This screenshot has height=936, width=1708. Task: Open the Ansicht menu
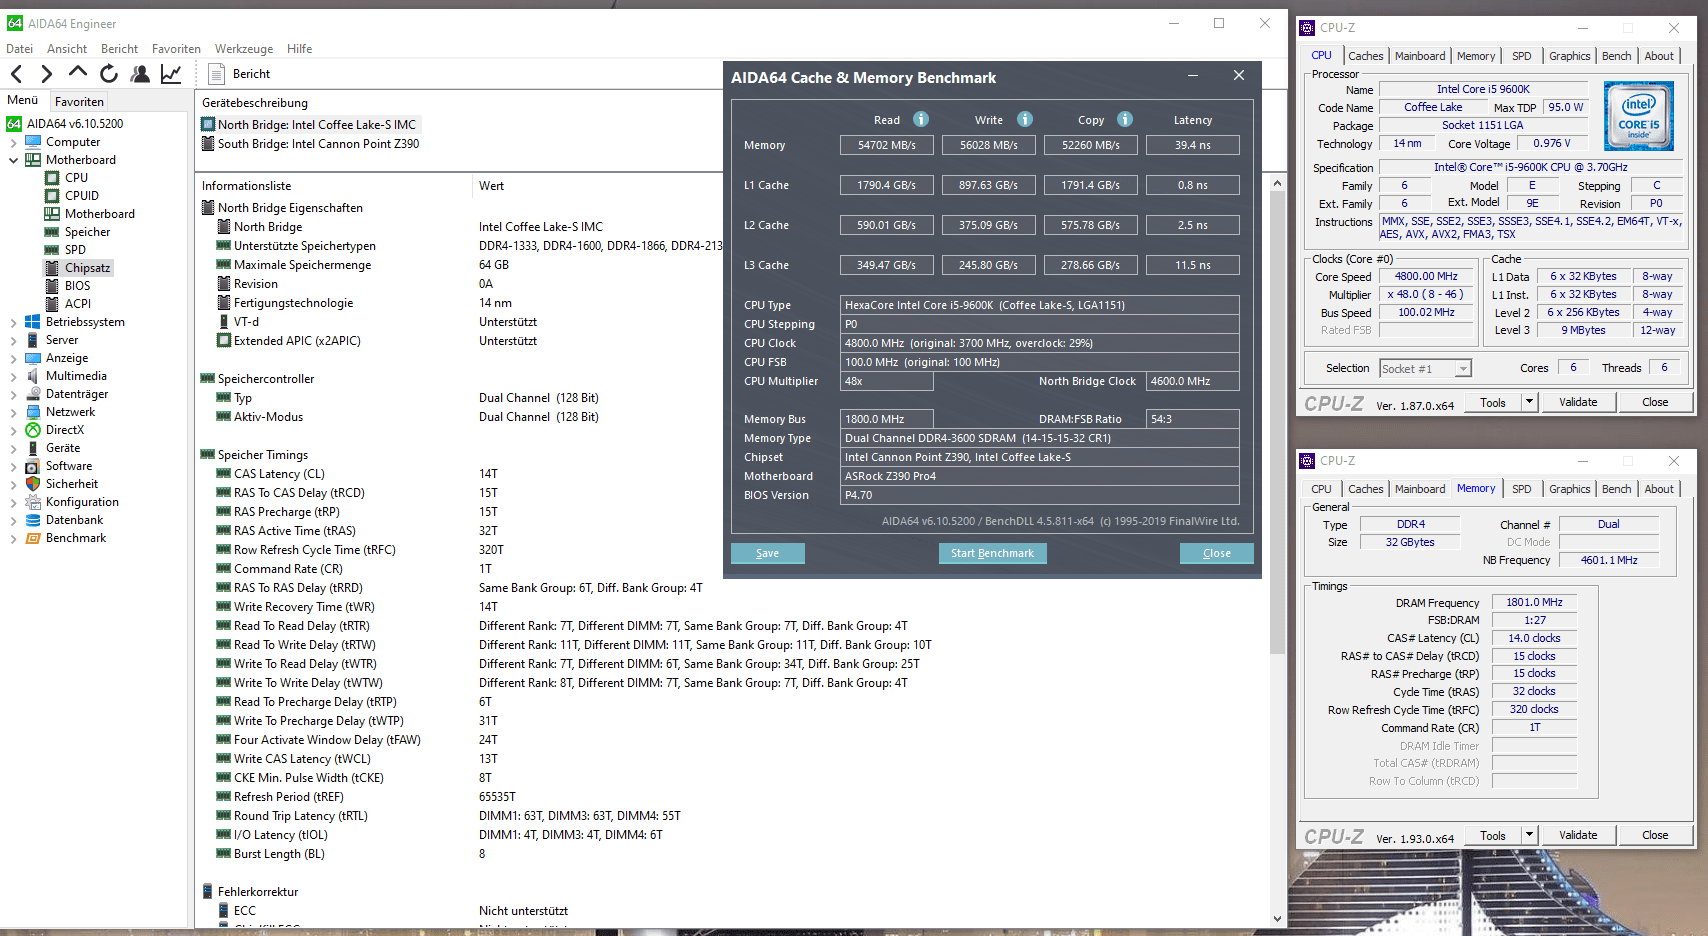pos(67,49)
